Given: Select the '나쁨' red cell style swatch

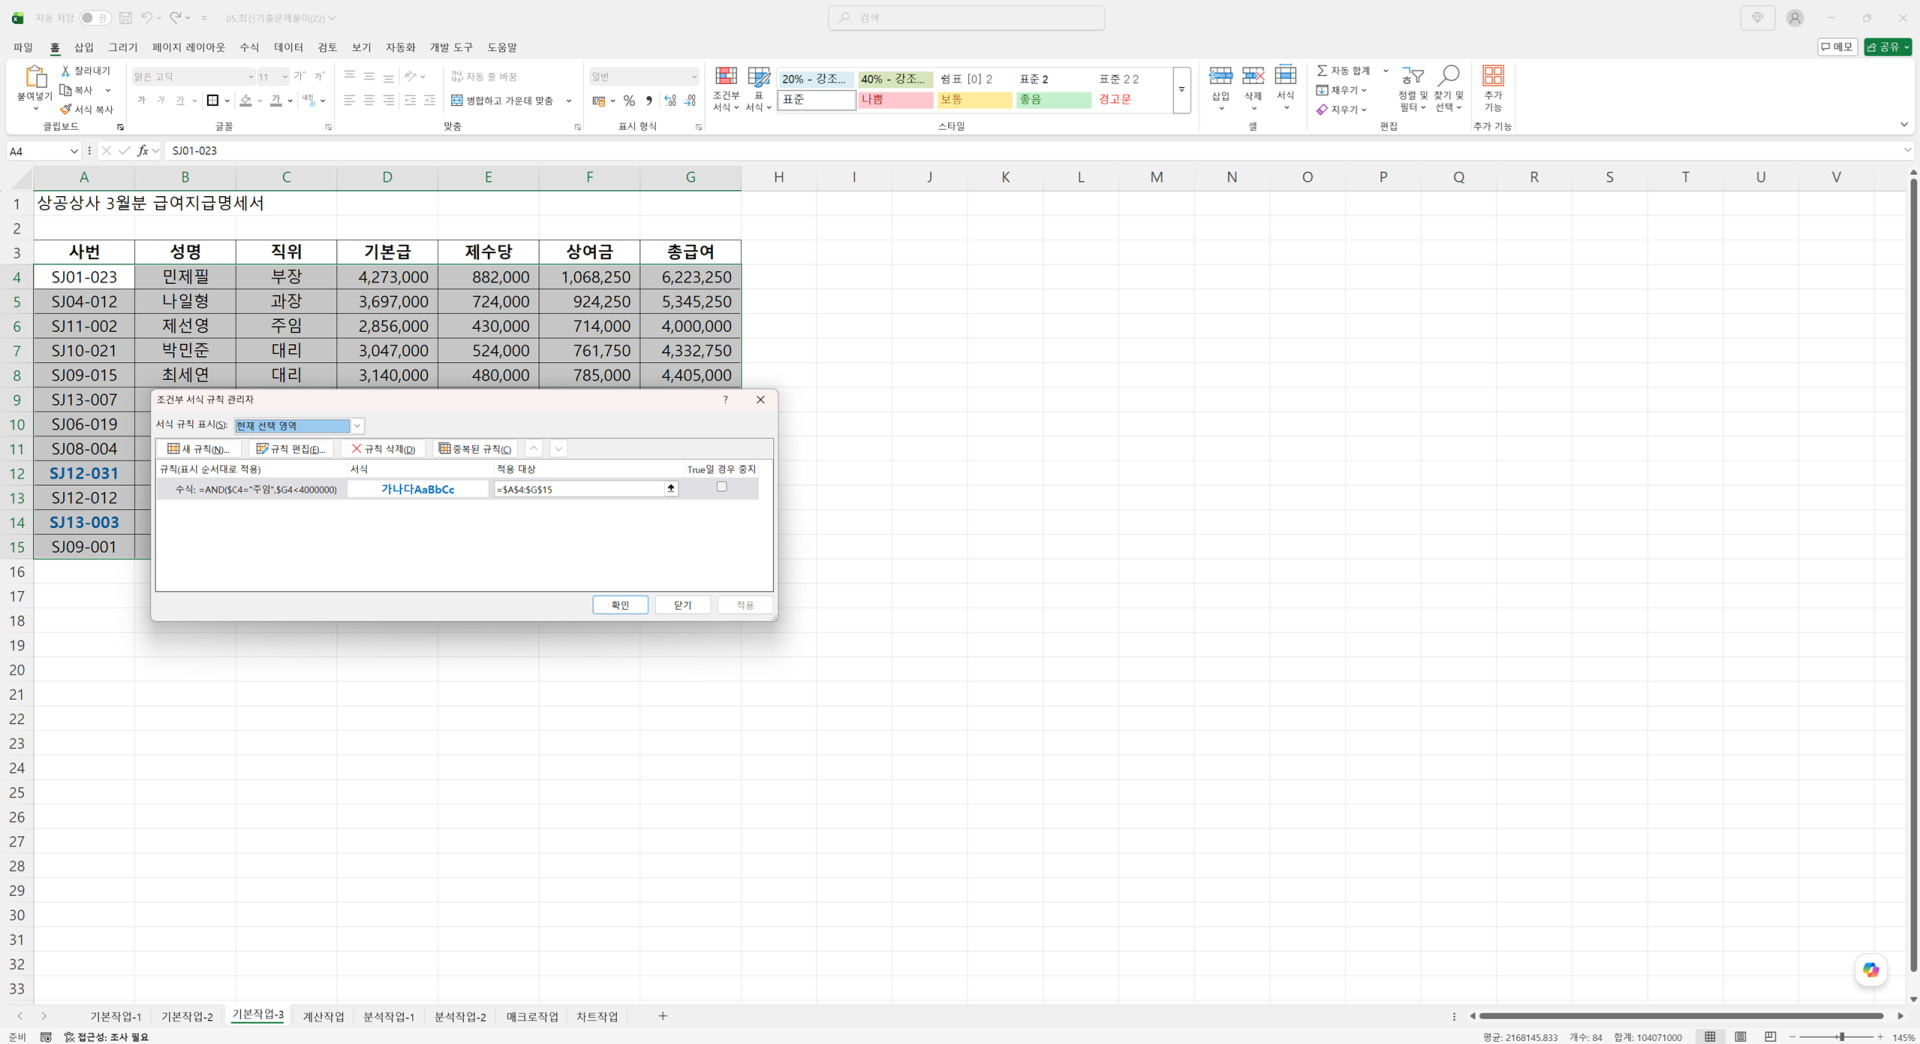Looking at the screenshot, I should [x=895, y=100].
